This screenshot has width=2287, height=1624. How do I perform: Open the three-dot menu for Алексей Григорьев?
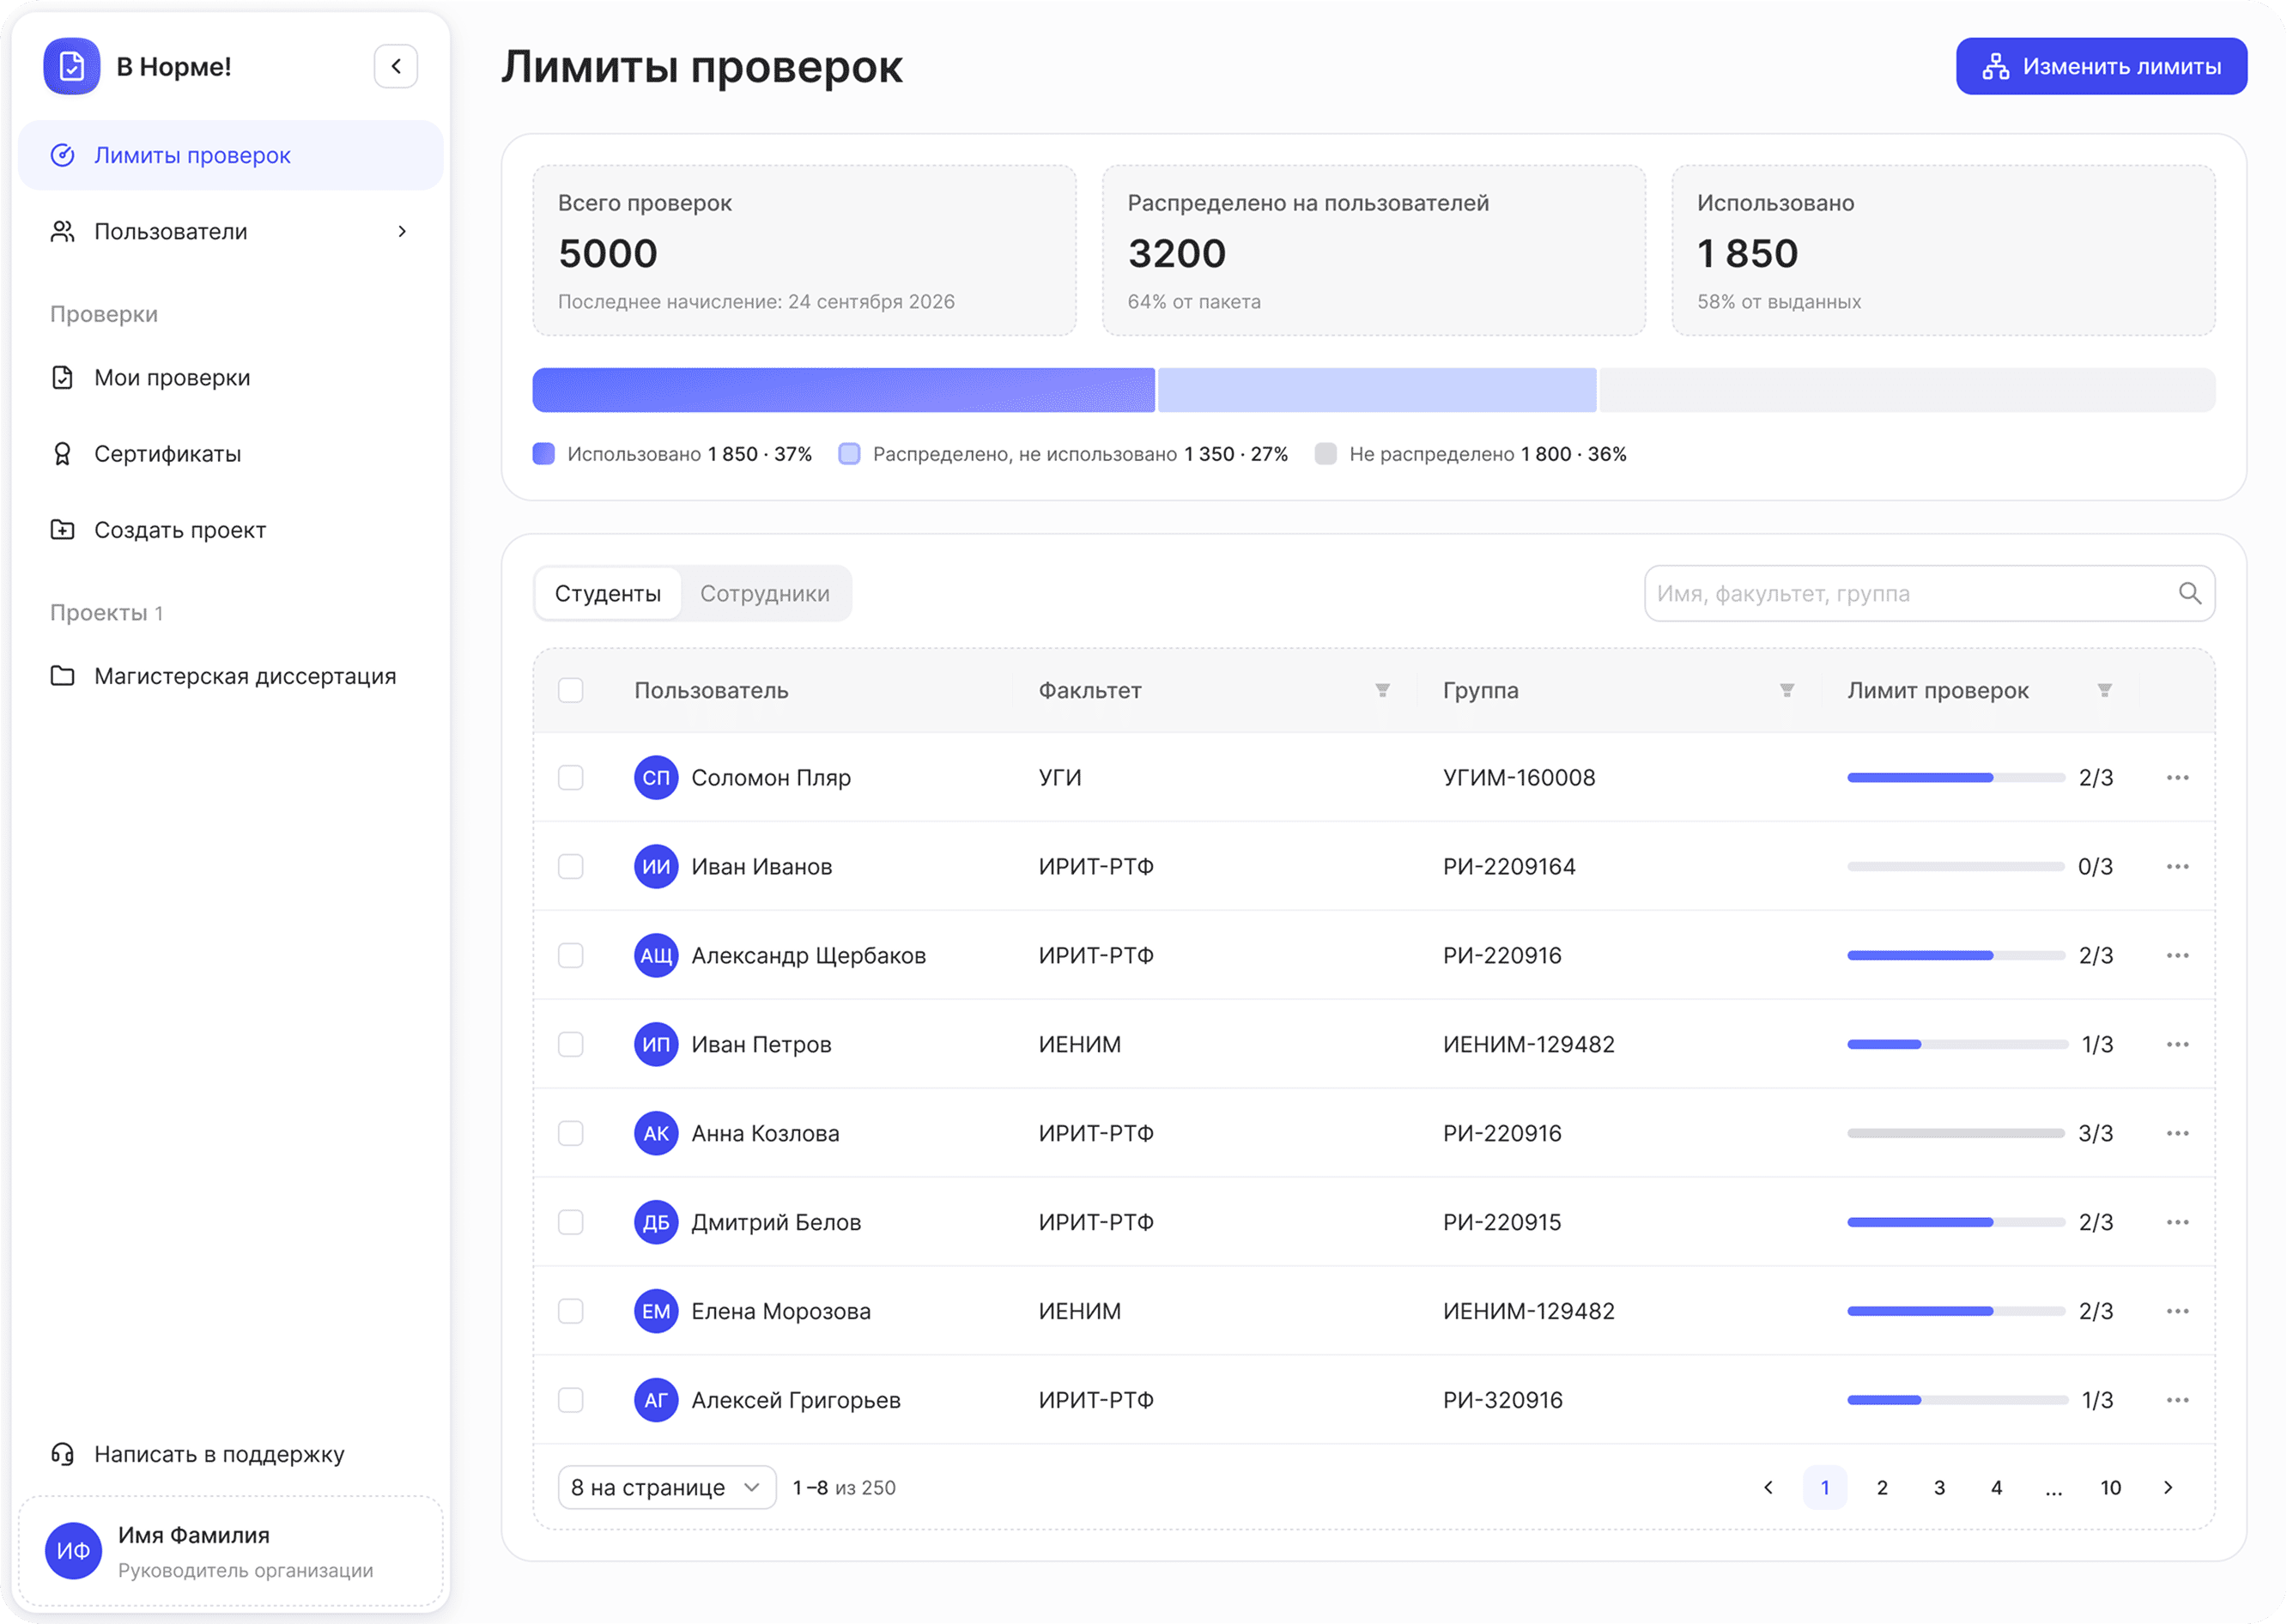[2178, 1401]
